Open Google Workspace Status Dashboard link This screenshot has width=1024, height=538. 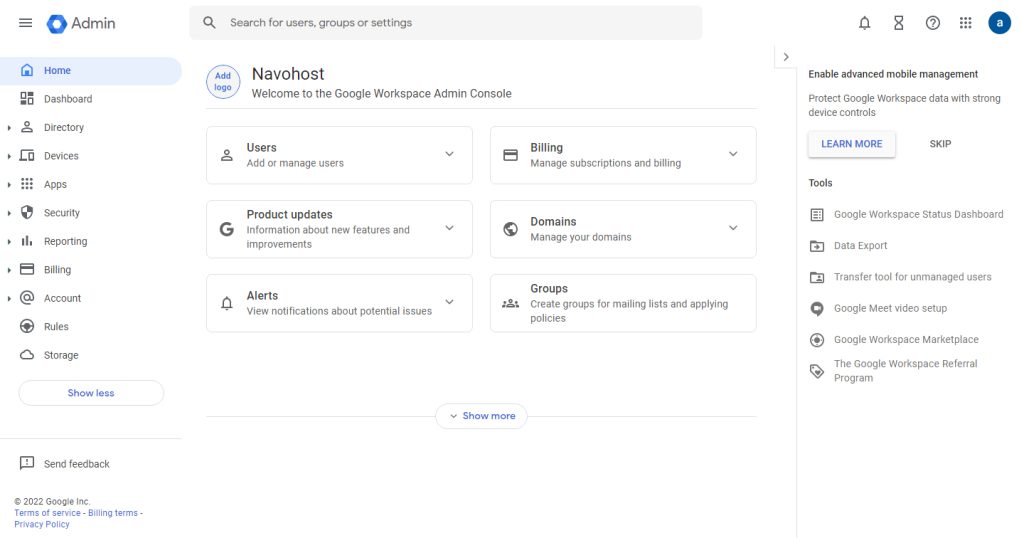coord(918,214)
